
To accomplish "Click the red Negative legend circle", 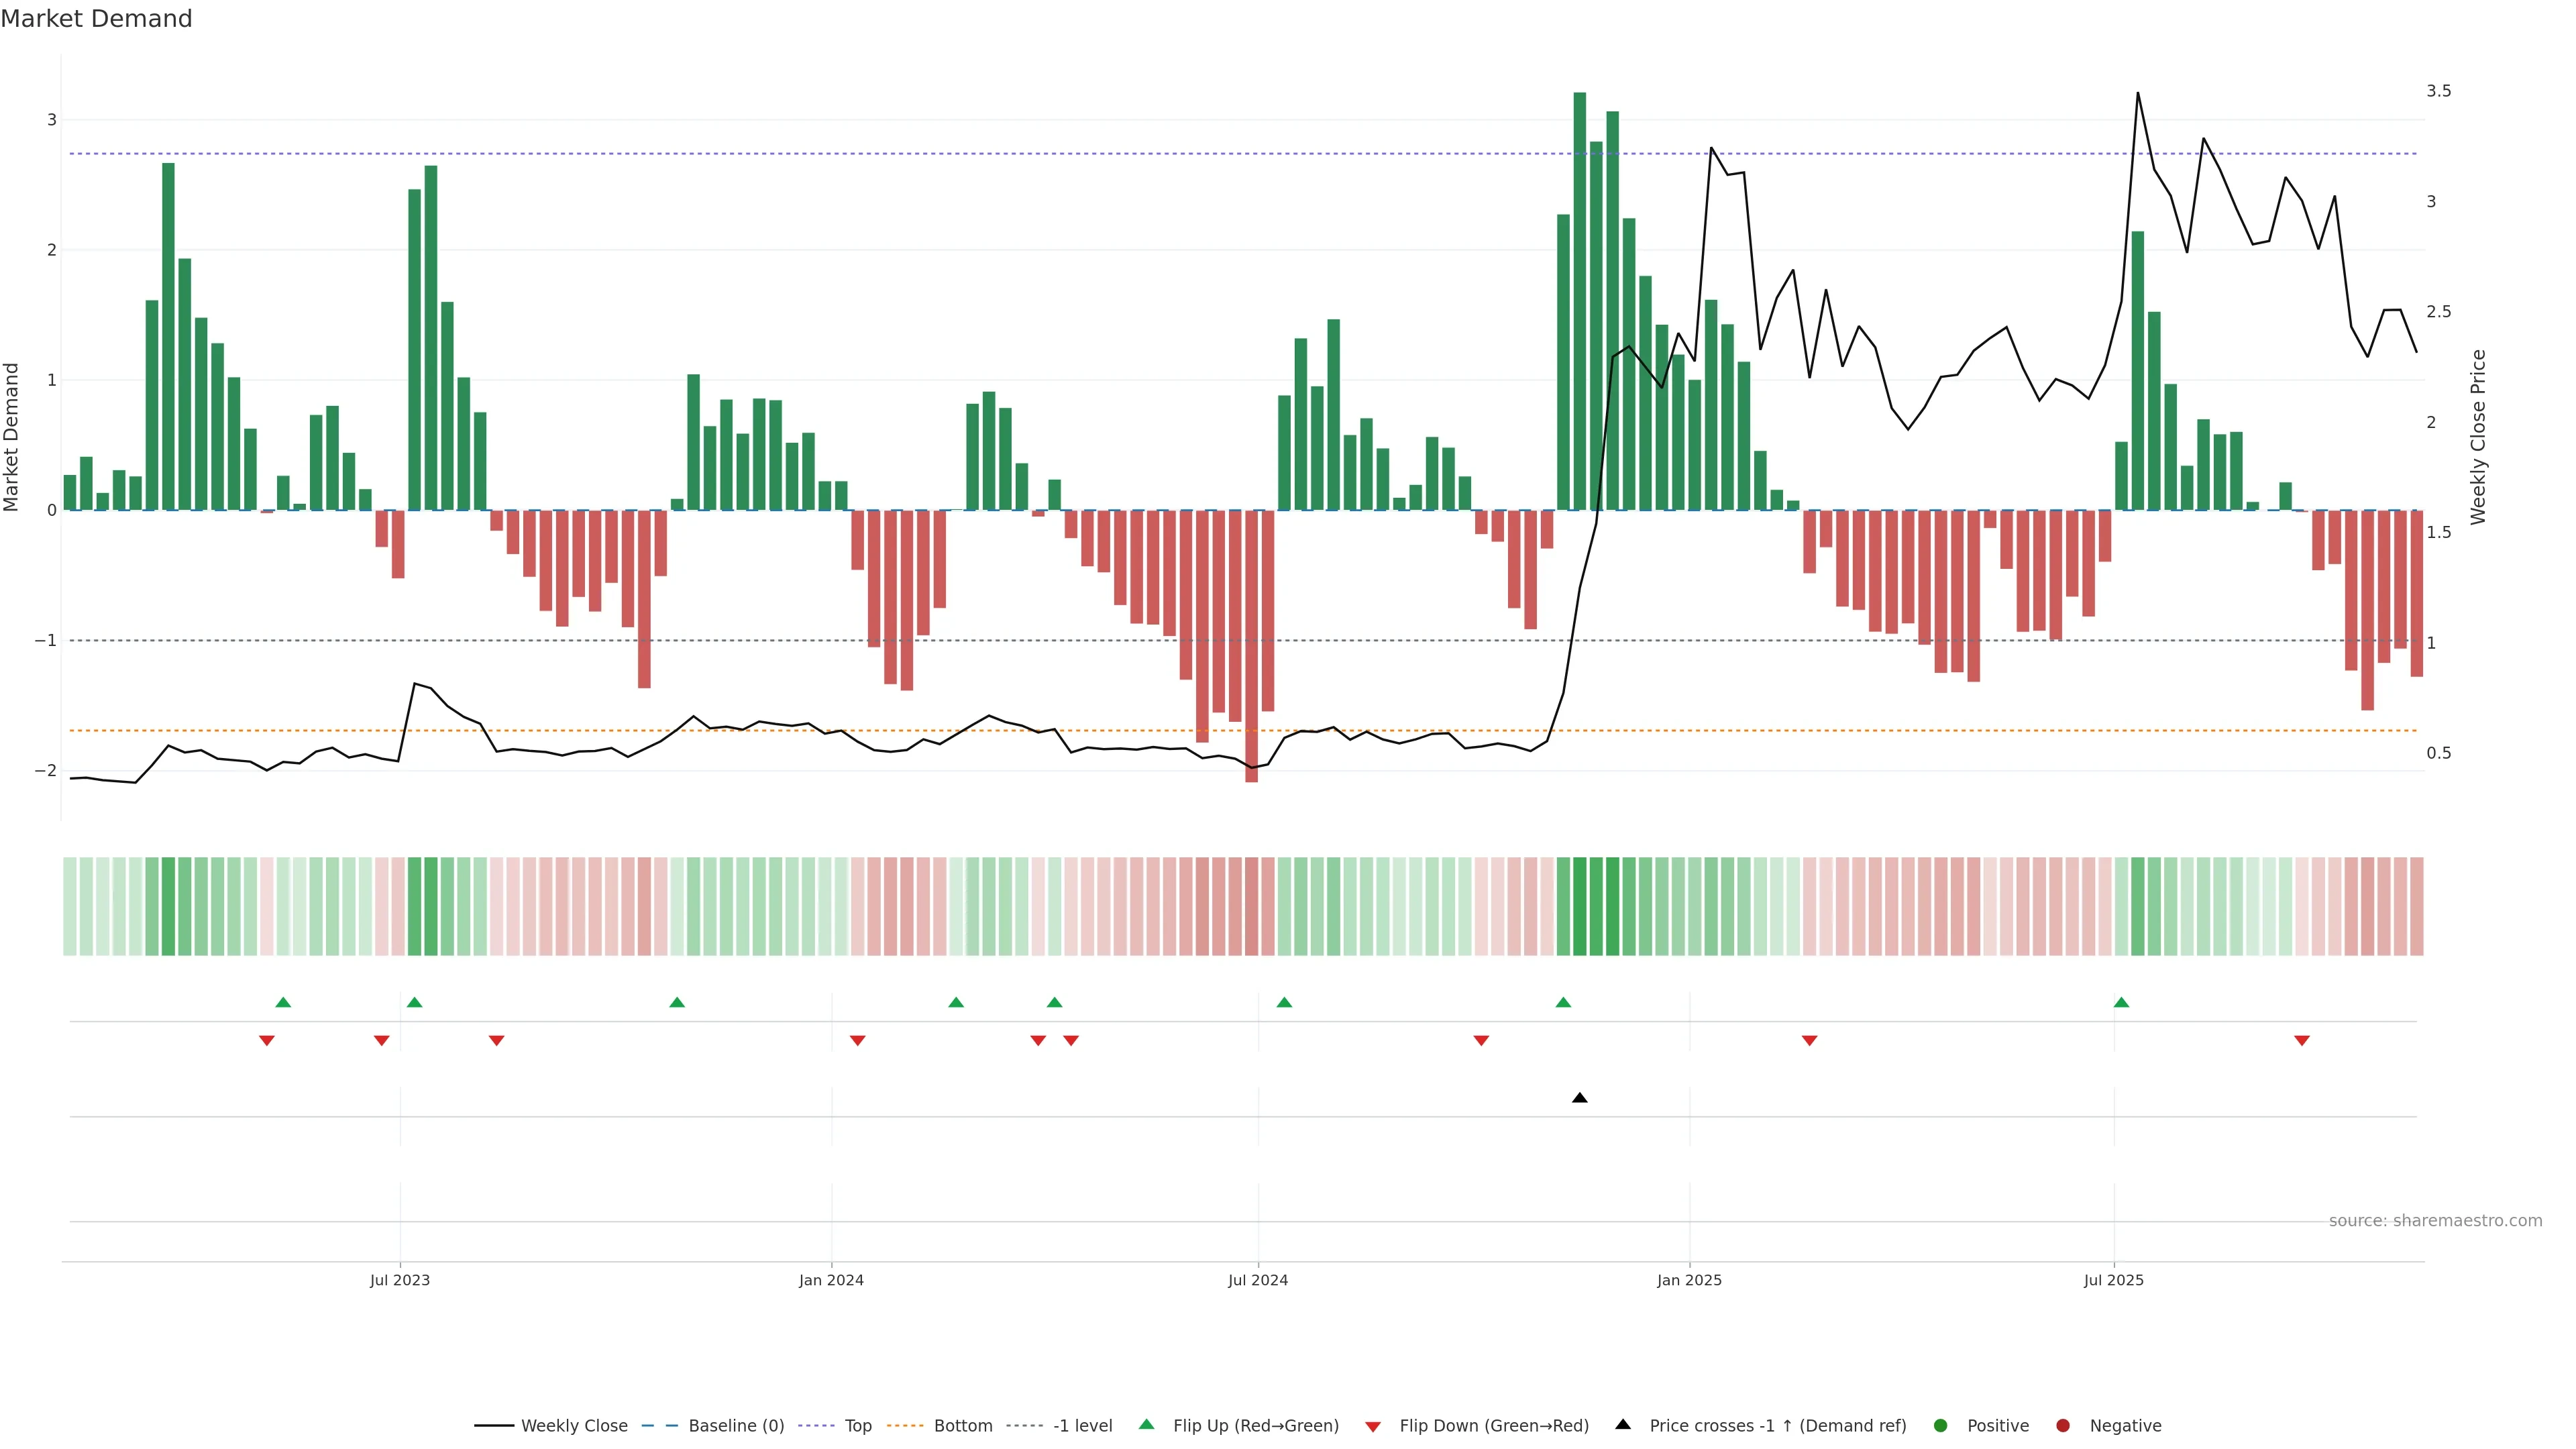I will [x=2063, y=1426].
